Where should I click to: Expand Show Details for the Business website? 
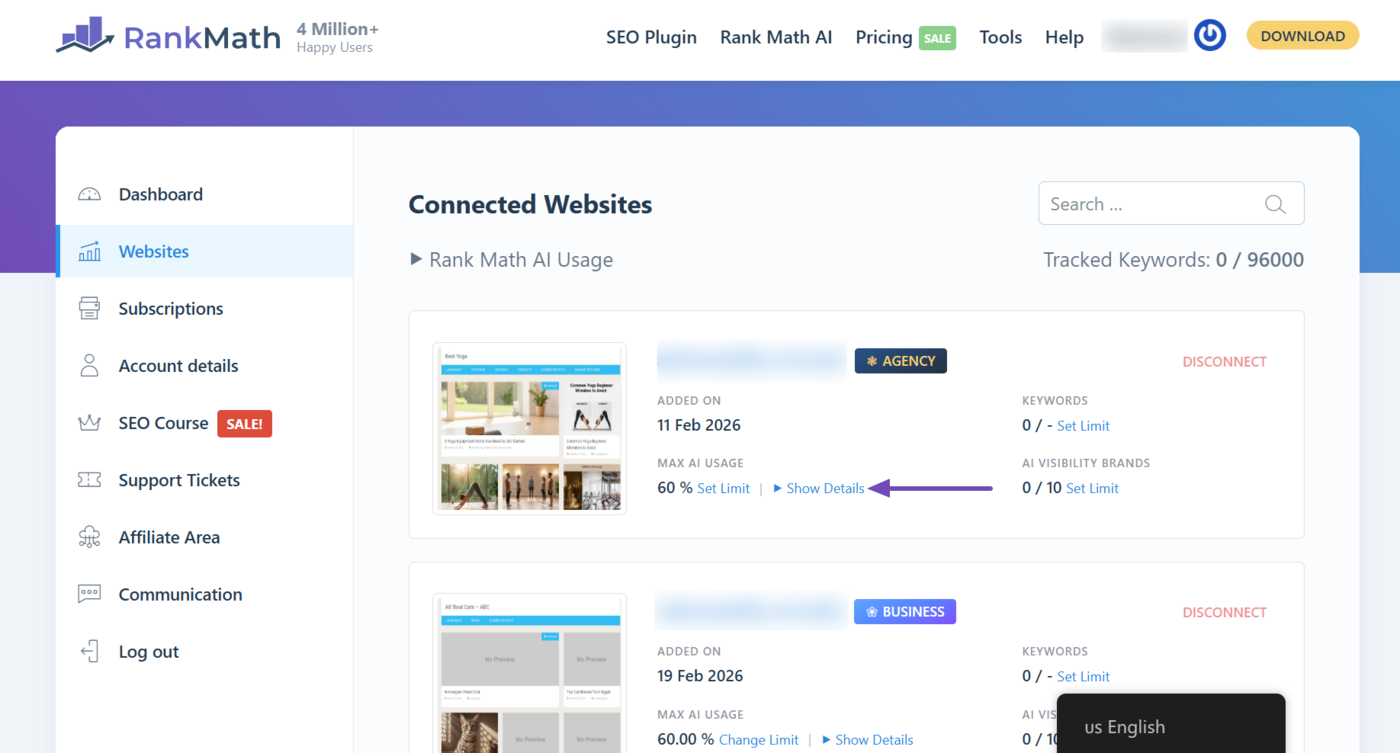[868, 740]
